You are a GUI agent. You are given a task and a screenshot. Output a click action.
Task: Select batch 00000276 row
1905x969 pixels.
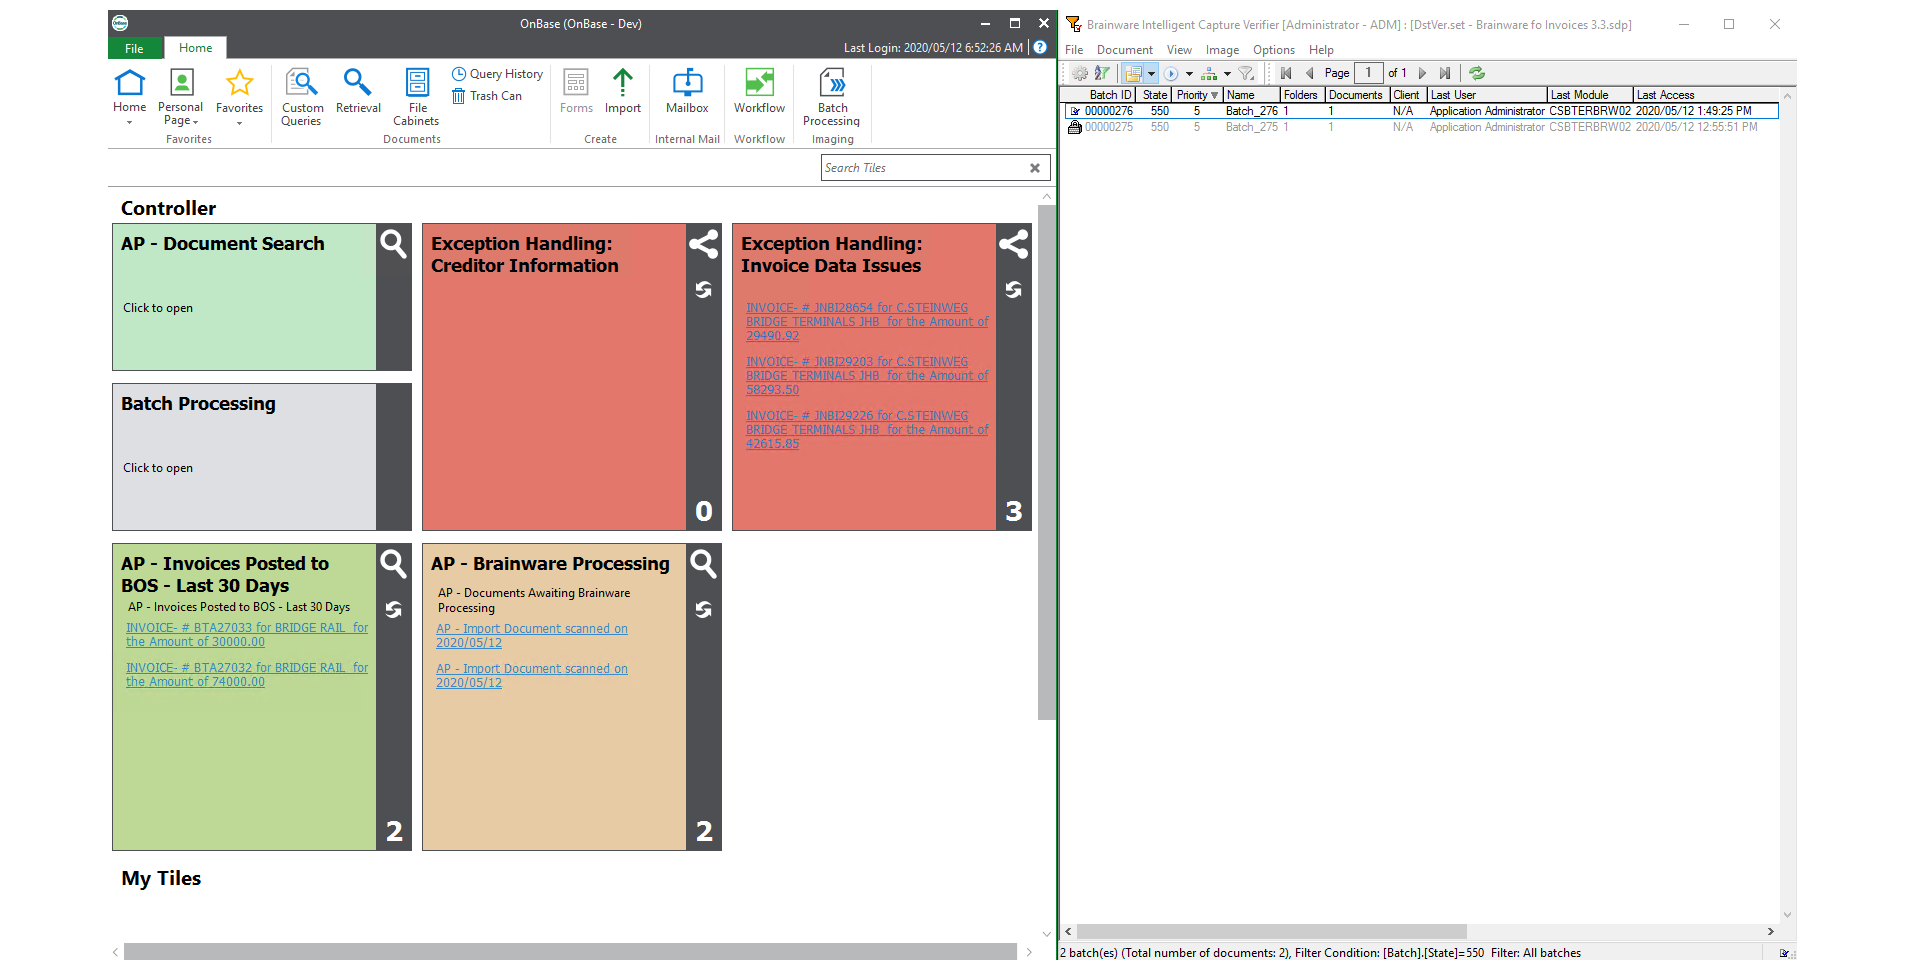[1421, 111]
